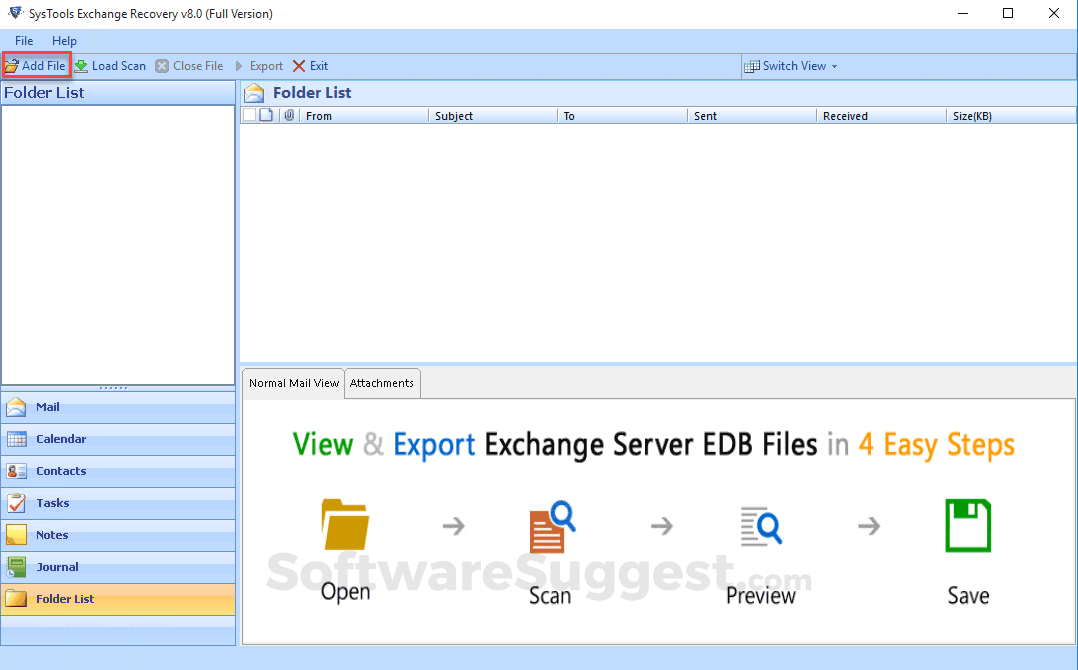Select Contacts in the navigation pane
The image size is (1078, 670).
[x=118, y=471]
